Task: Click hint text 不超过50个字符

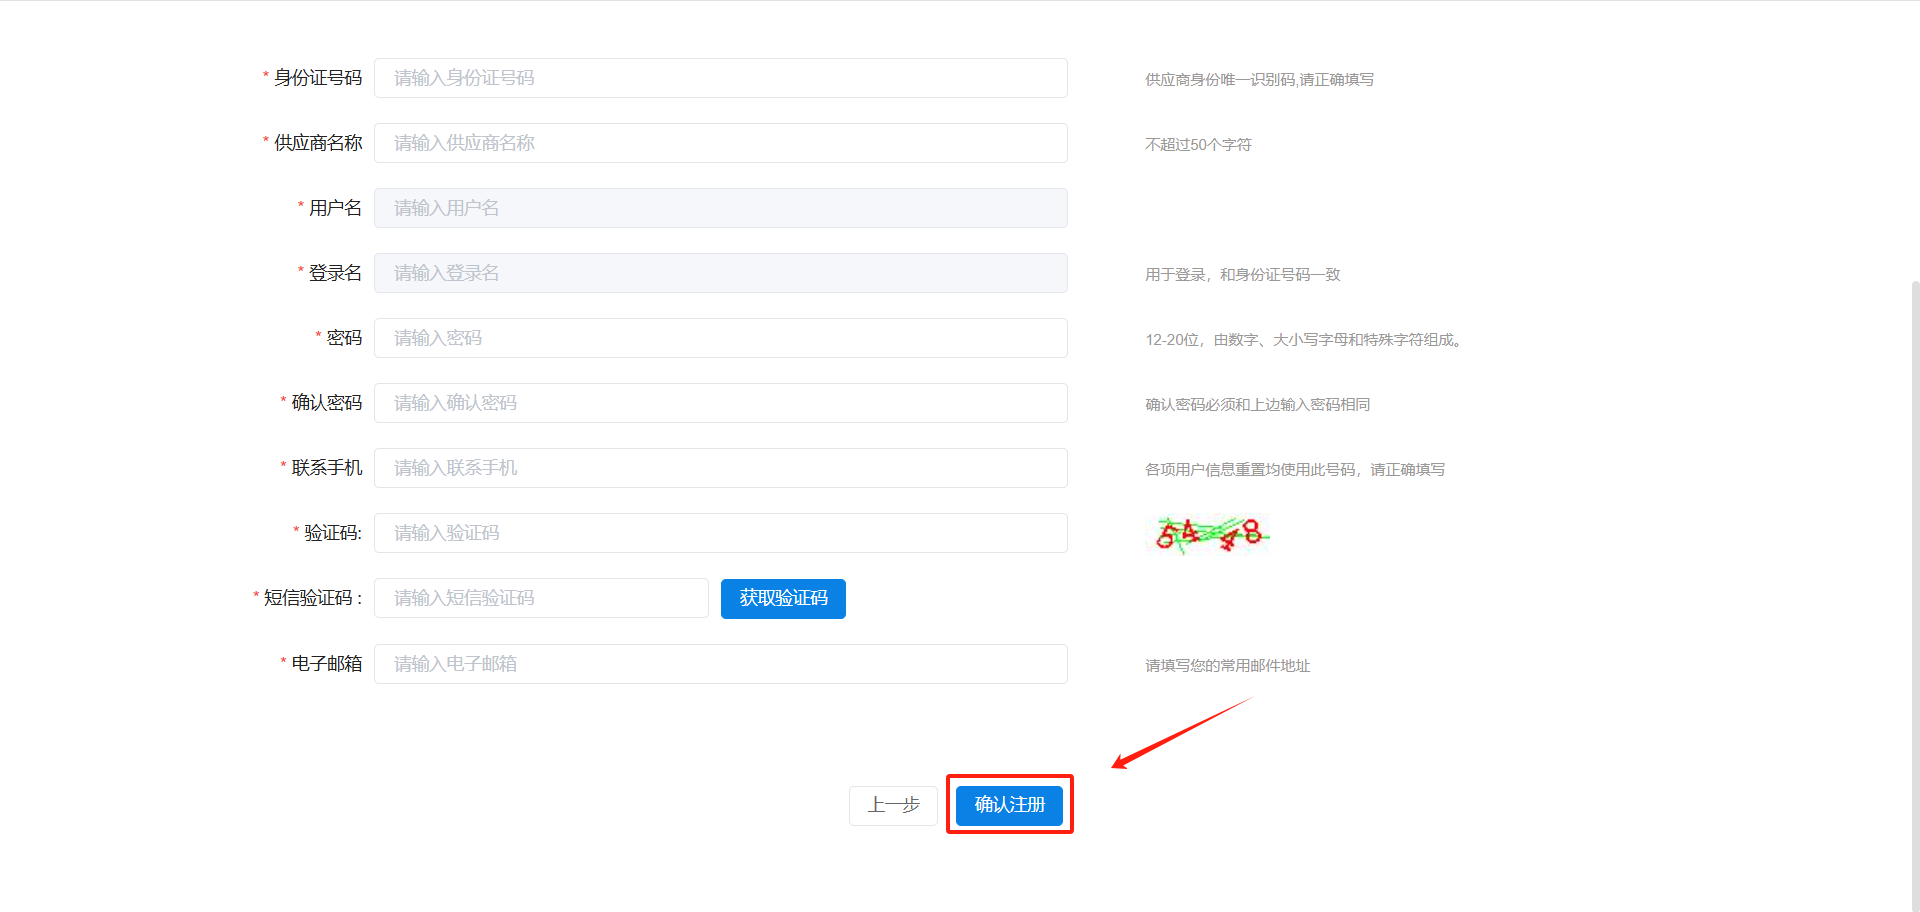Action: (1198, 145)
